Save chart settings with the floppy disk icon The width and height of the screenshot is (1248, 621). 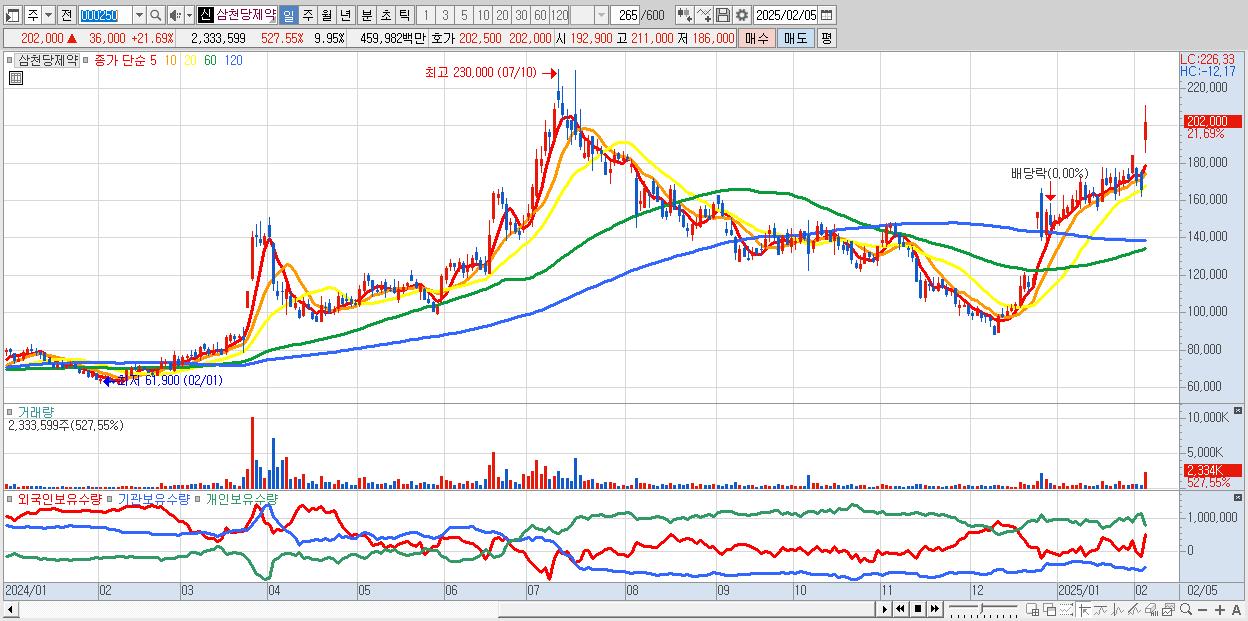723,15
